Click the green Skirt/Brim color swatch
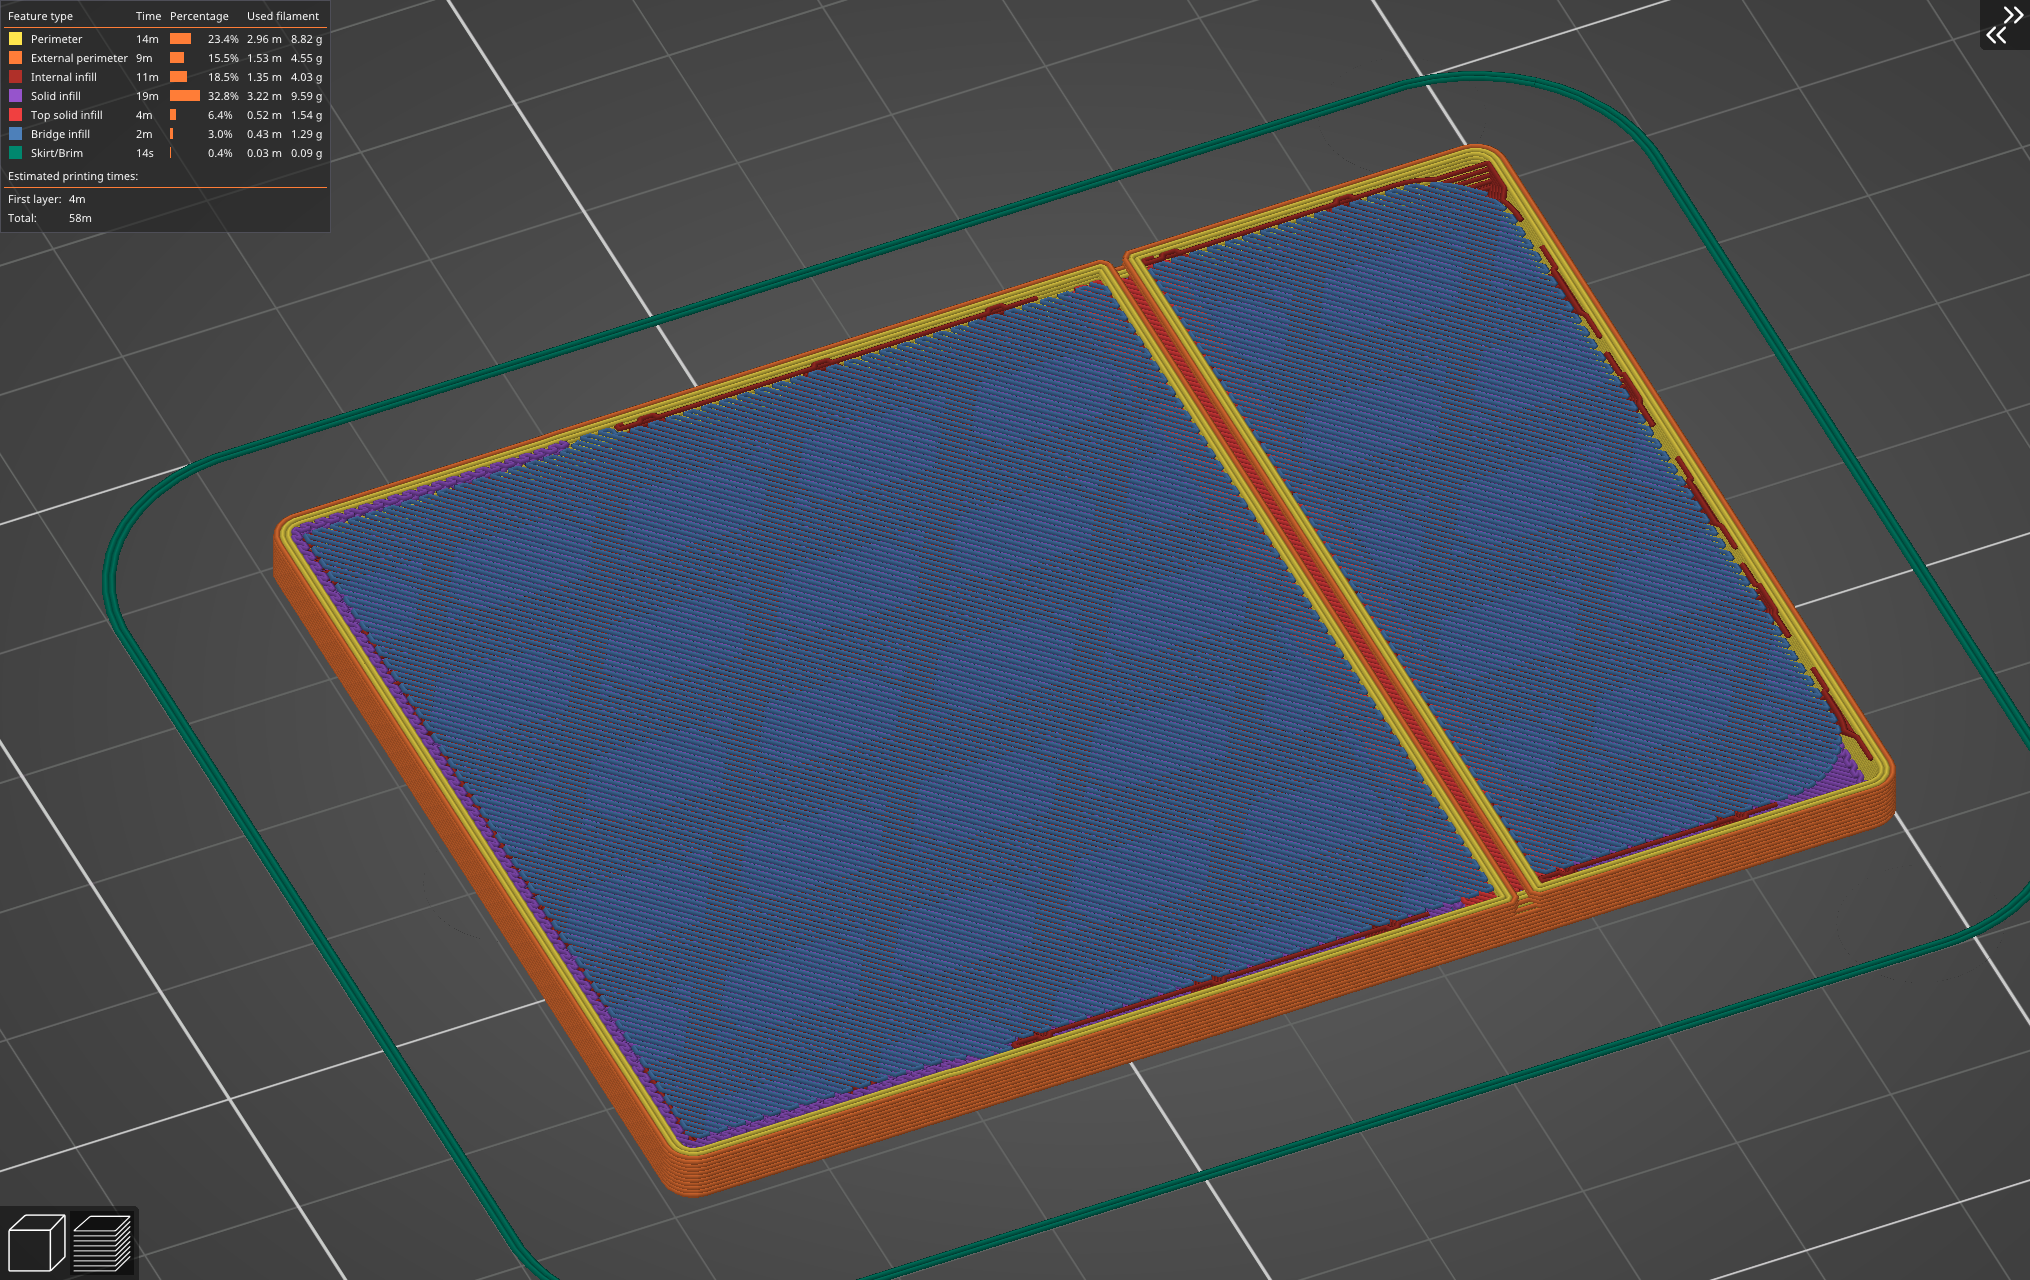 pos(14,152)
